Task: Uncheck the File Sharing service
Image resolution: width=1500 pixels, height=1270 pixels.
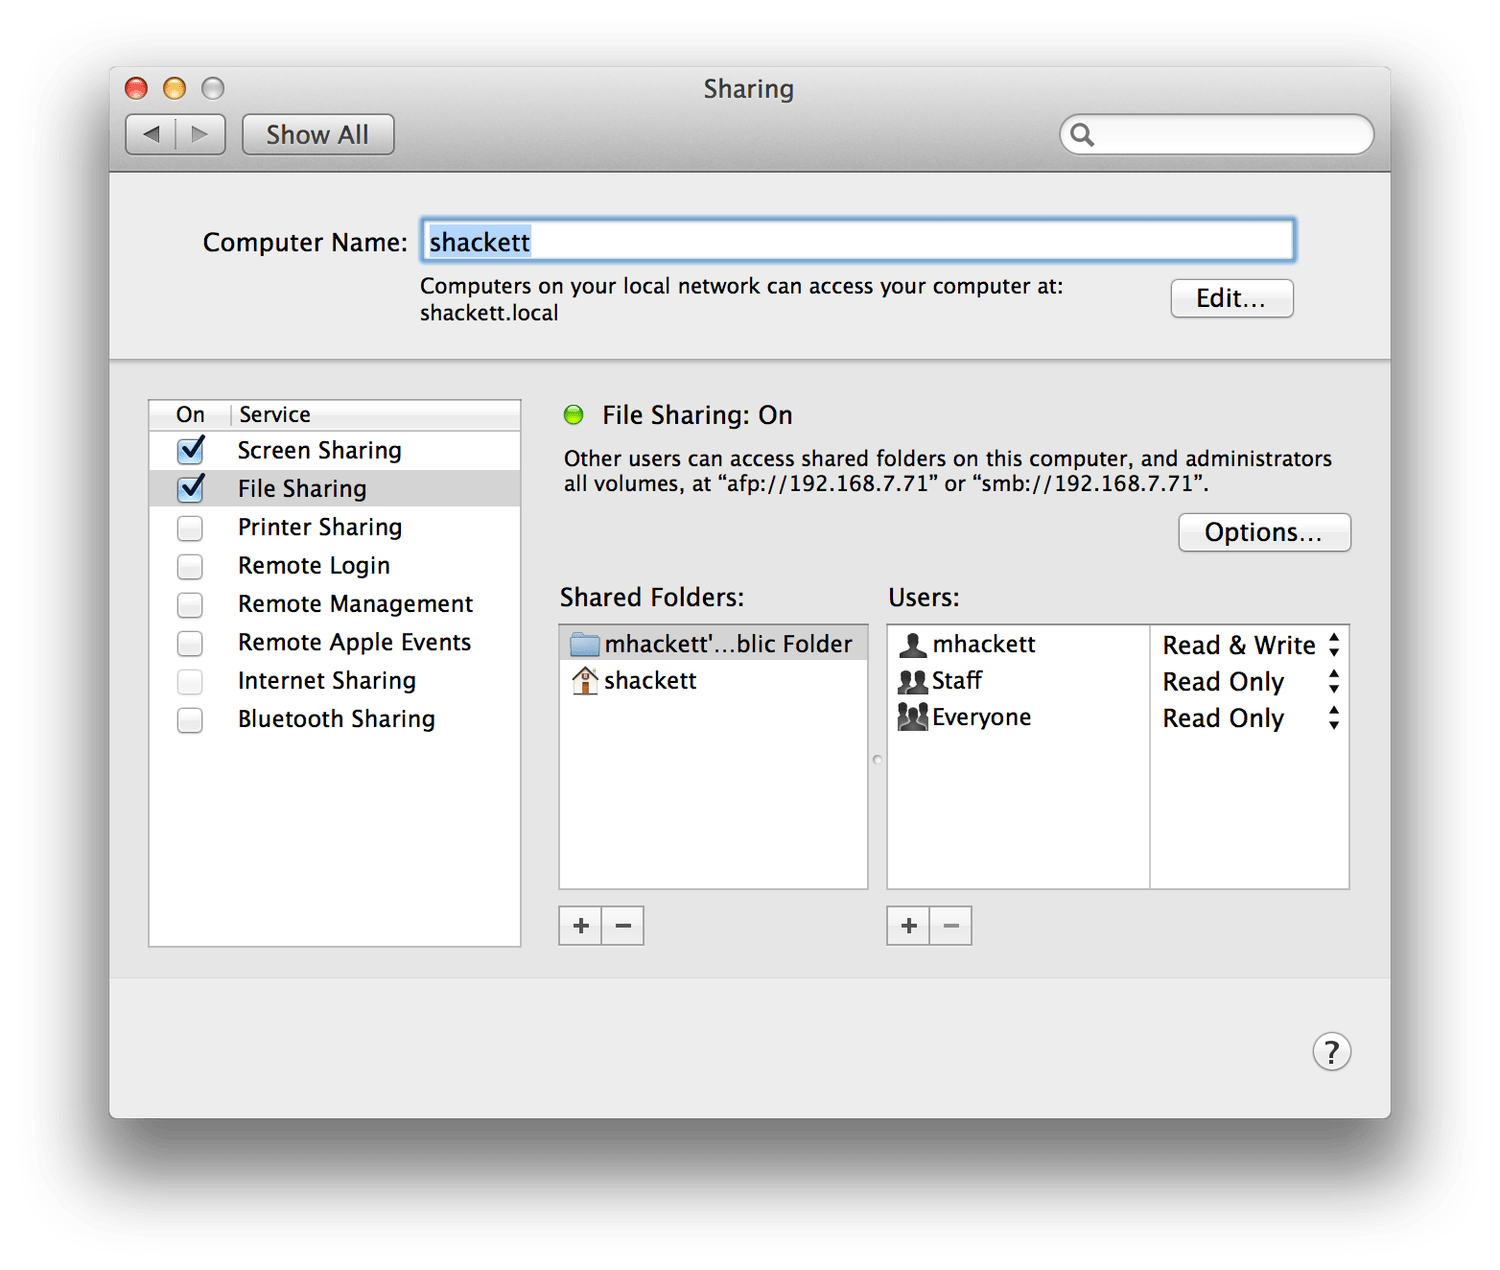Action: 190,488
